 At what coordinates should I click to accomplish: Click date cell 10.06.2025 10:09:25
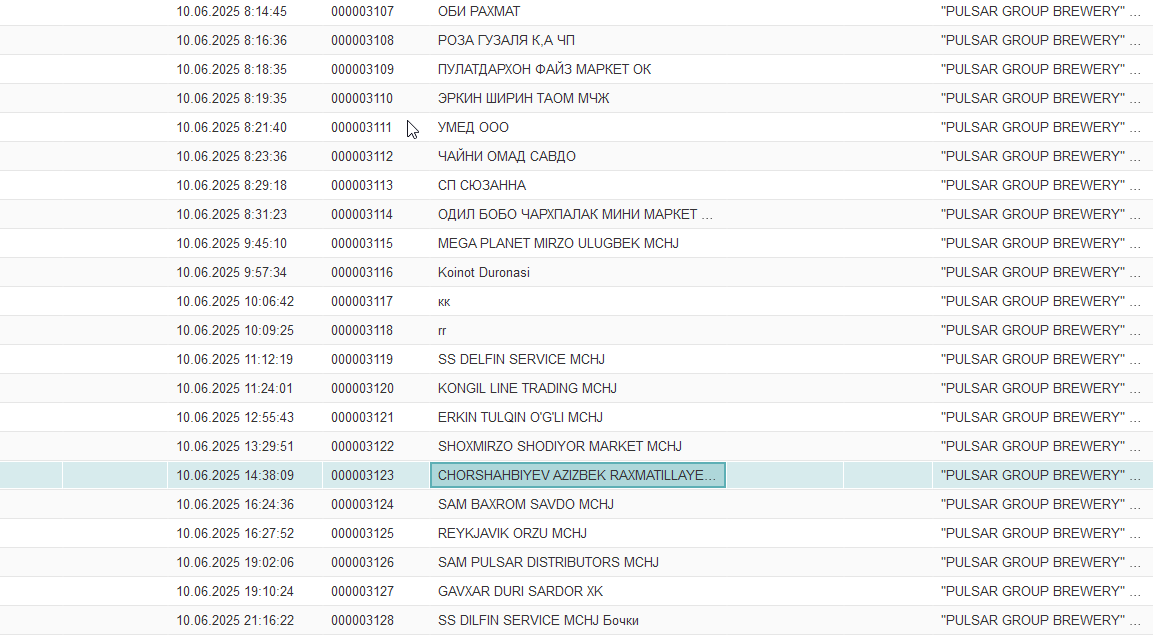(x=235, y=331)
